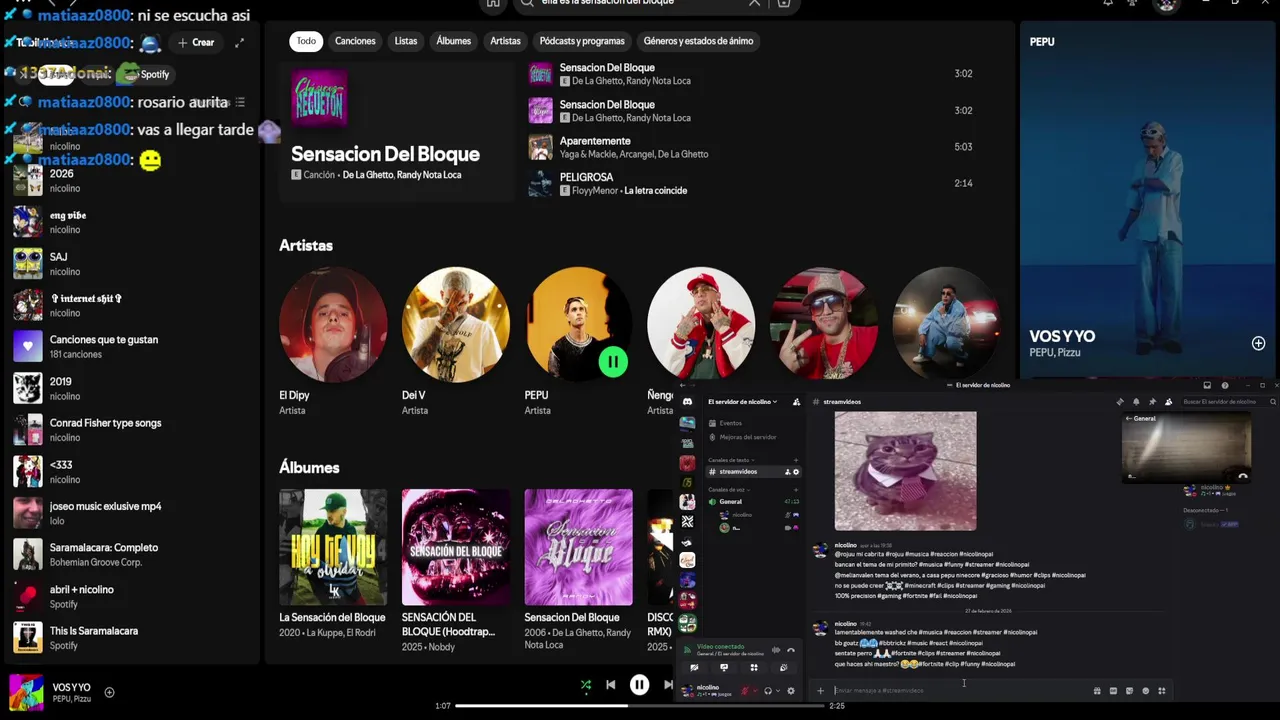
Task: Expand El servidor de nicolino server menu in Discord
Action: 742,402
